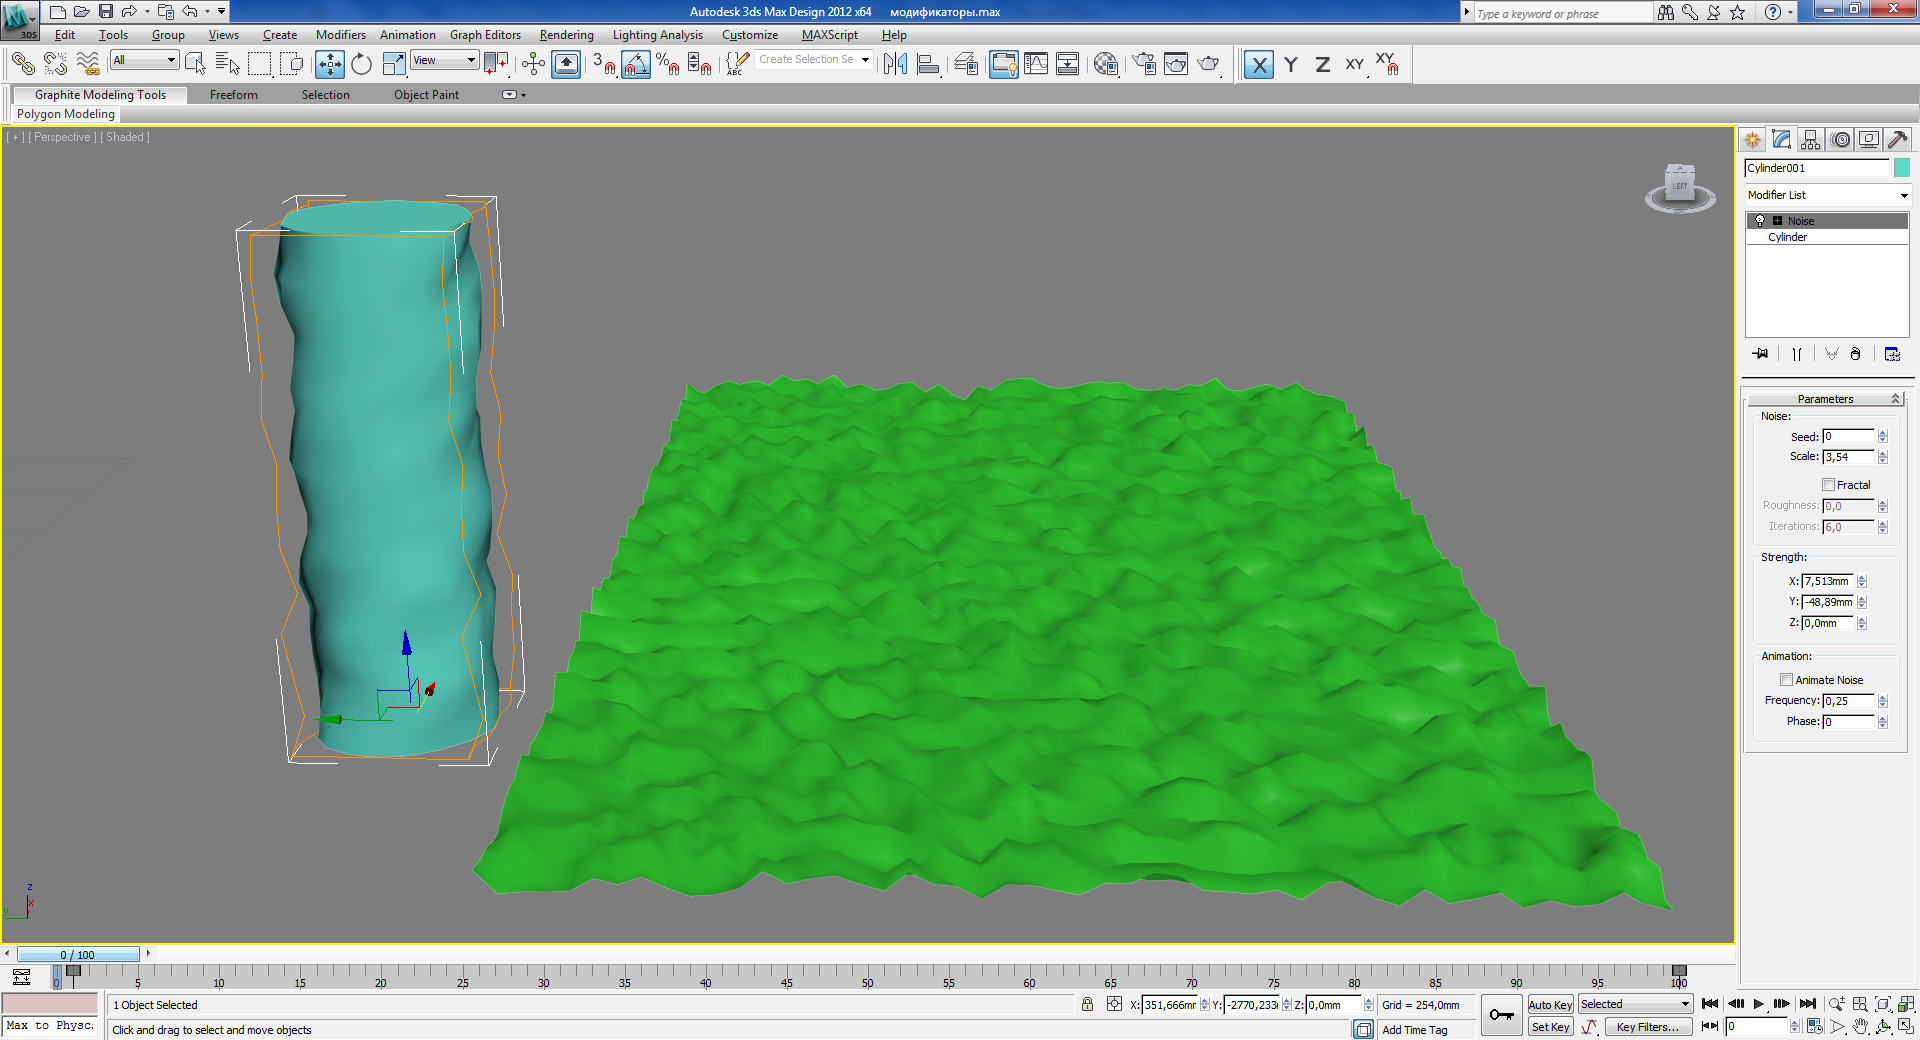The height and width of the screenshot is (1040, 1920).
Task: Click the Strength X value field
Action: coord(1828,581)
